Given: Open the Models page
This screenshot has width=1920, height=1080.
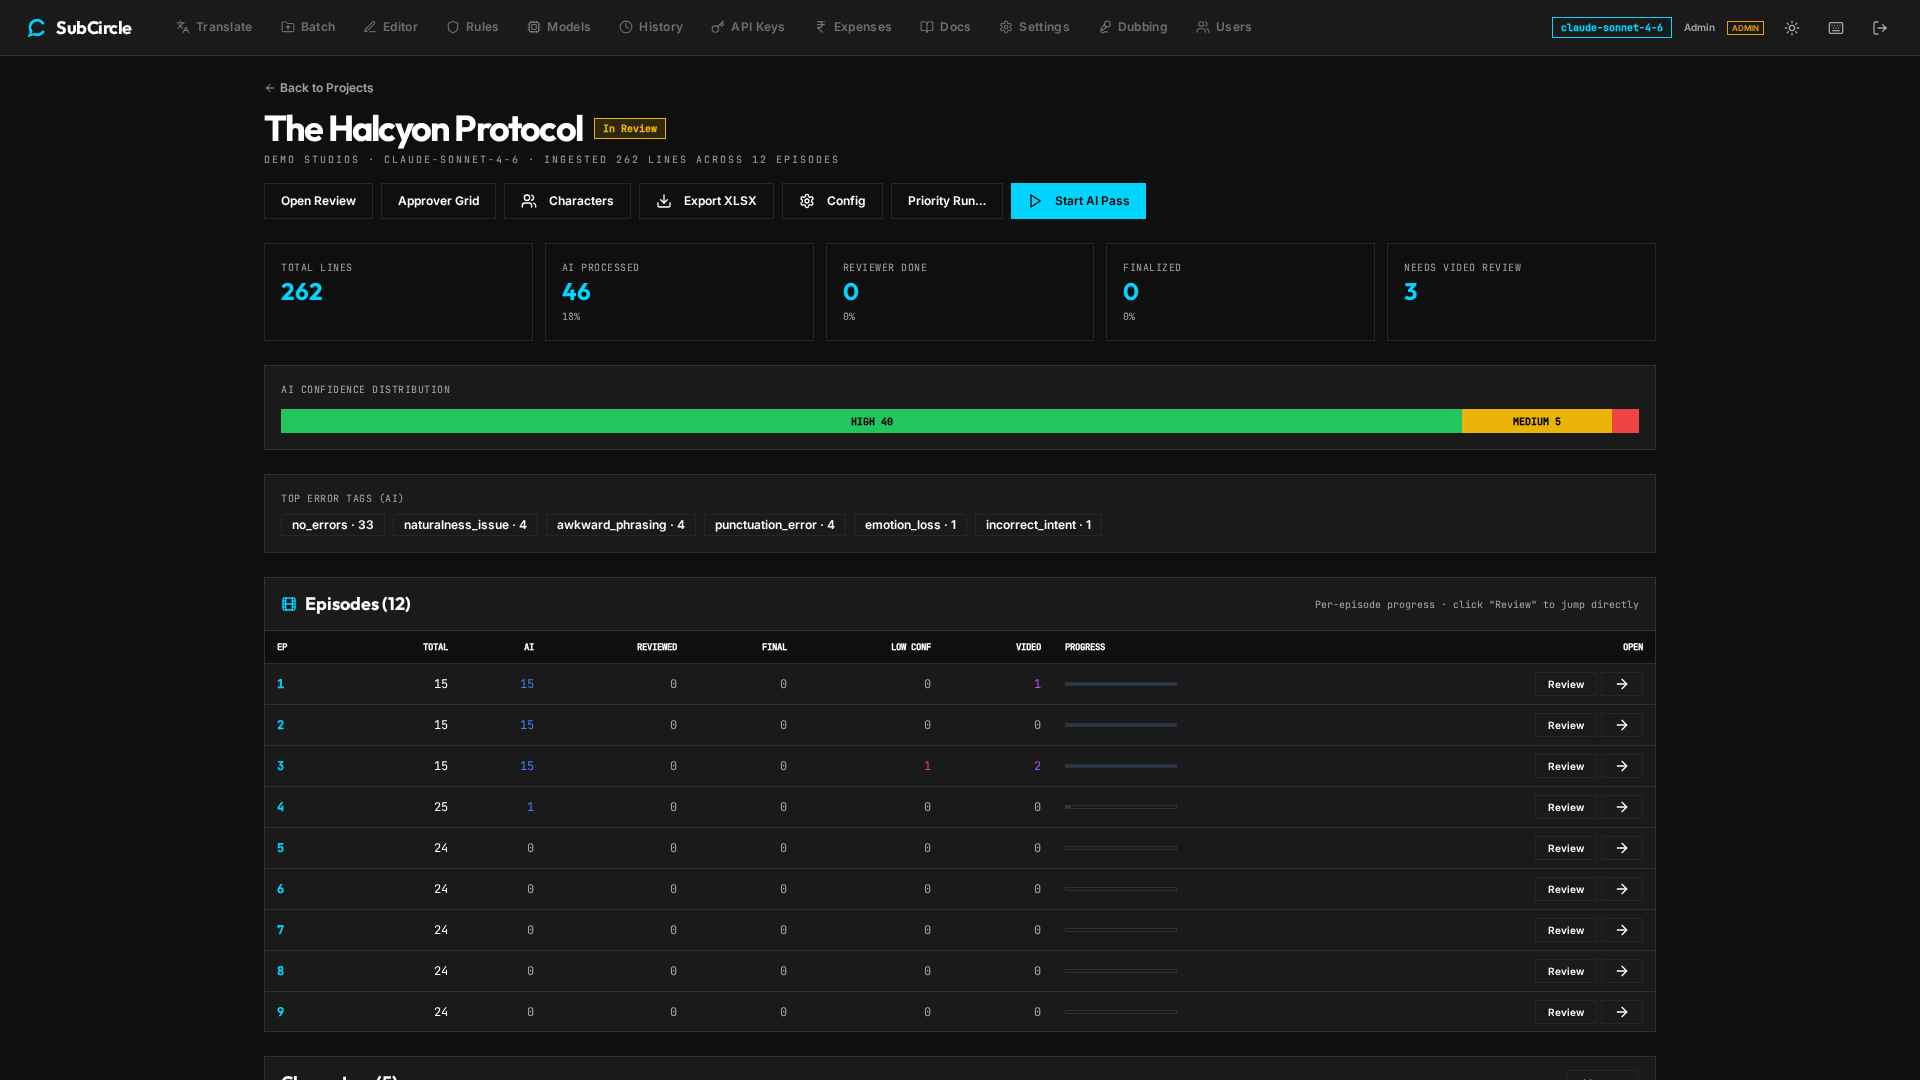Looking at the screenshot, I should tap(559, 27).
